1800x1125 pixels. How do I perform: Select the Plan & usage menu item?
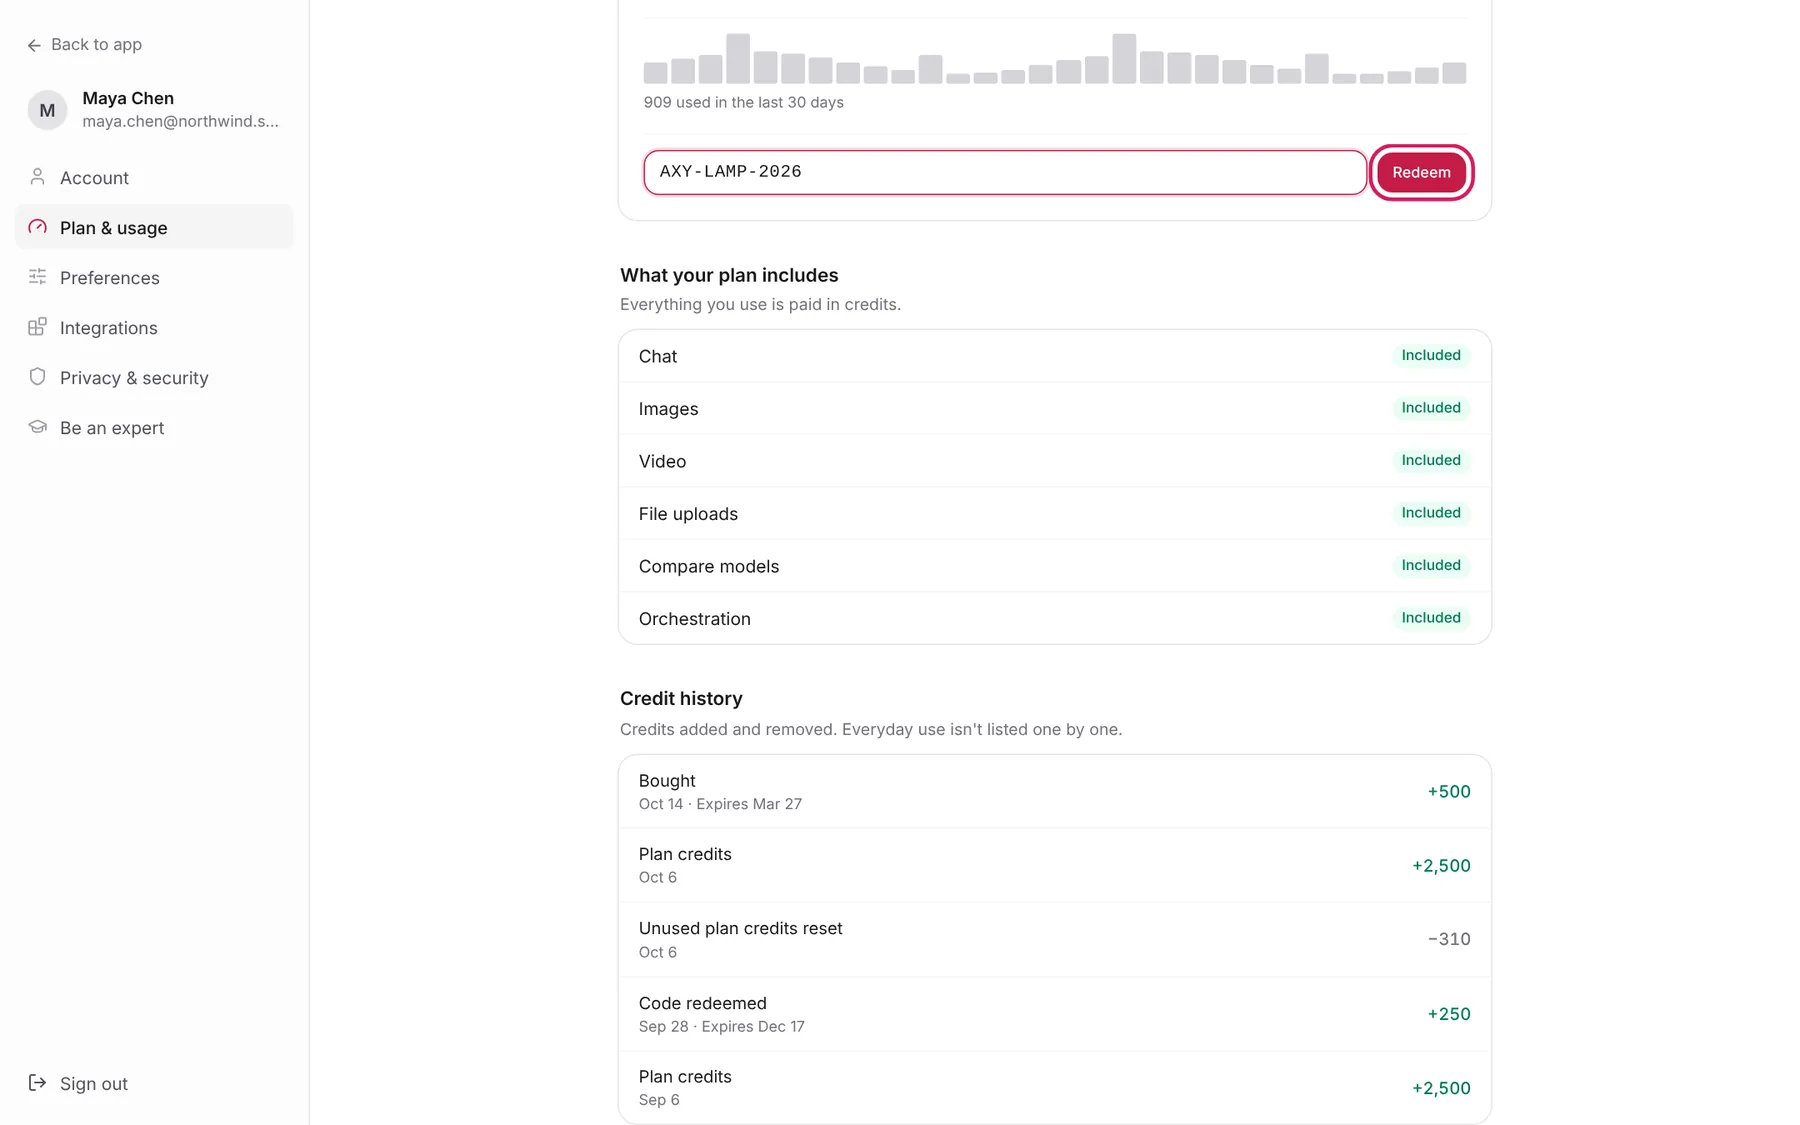tap(154, 227)
